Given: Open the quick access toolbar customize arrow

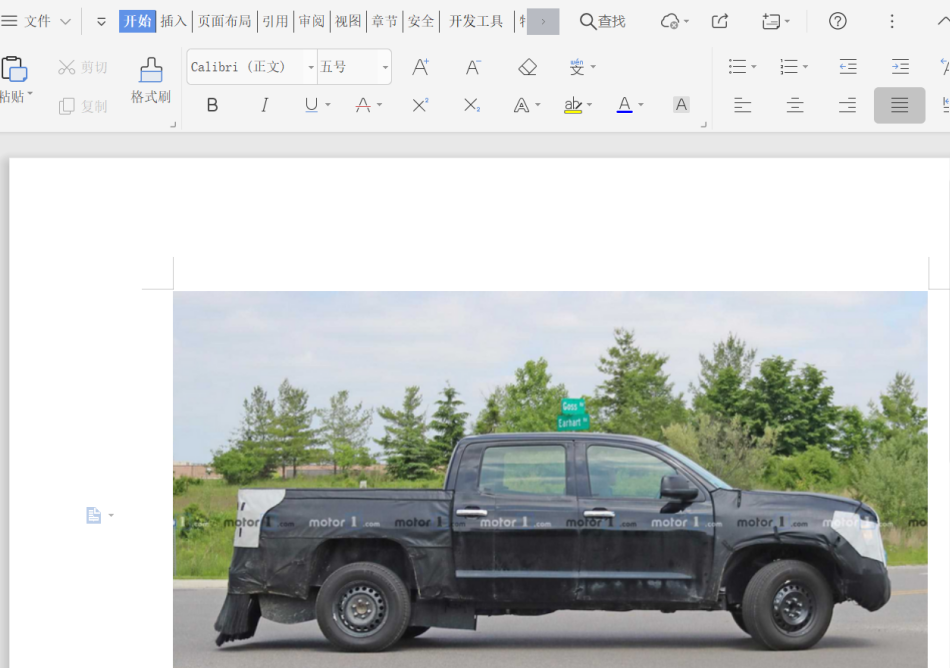Looking at the screenshot, I should coord(101,22).
